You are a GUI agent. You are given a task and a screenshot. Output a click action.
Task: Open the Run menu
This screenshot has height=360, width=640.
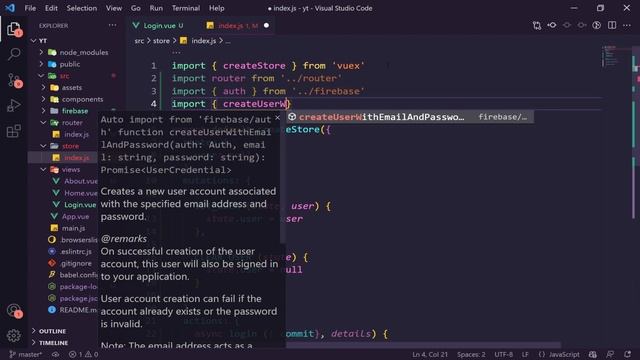[x=156, y=8]
